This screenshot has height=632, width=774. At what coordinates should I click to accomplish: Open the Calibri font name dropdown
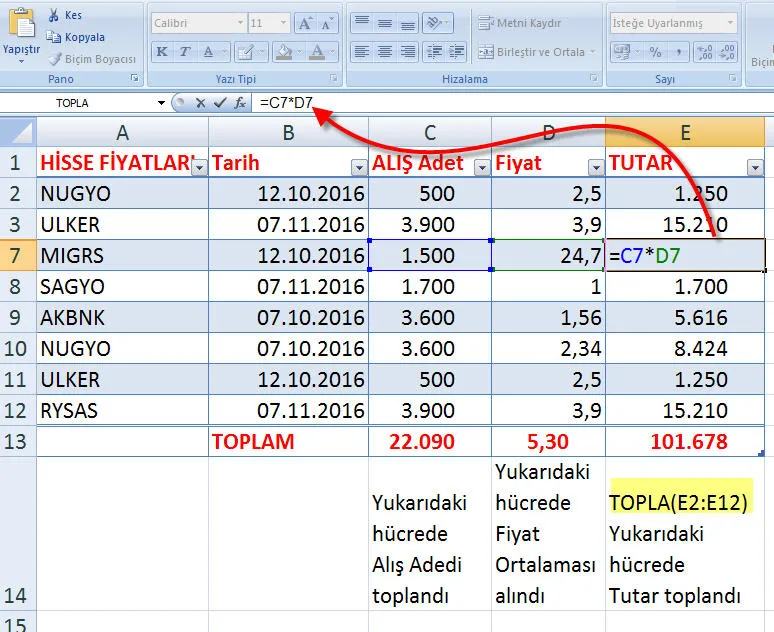(x=240, y=23)
